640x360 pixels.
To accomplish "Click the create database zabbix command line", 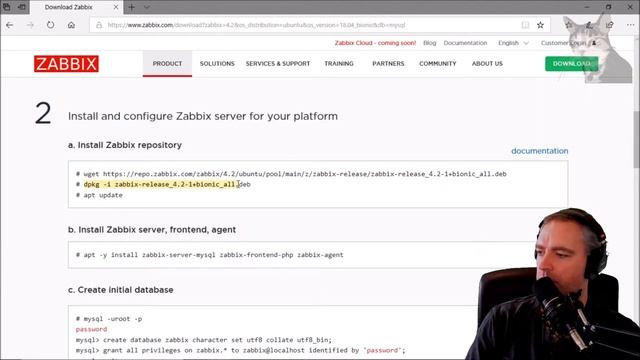I will coord(204,340).
